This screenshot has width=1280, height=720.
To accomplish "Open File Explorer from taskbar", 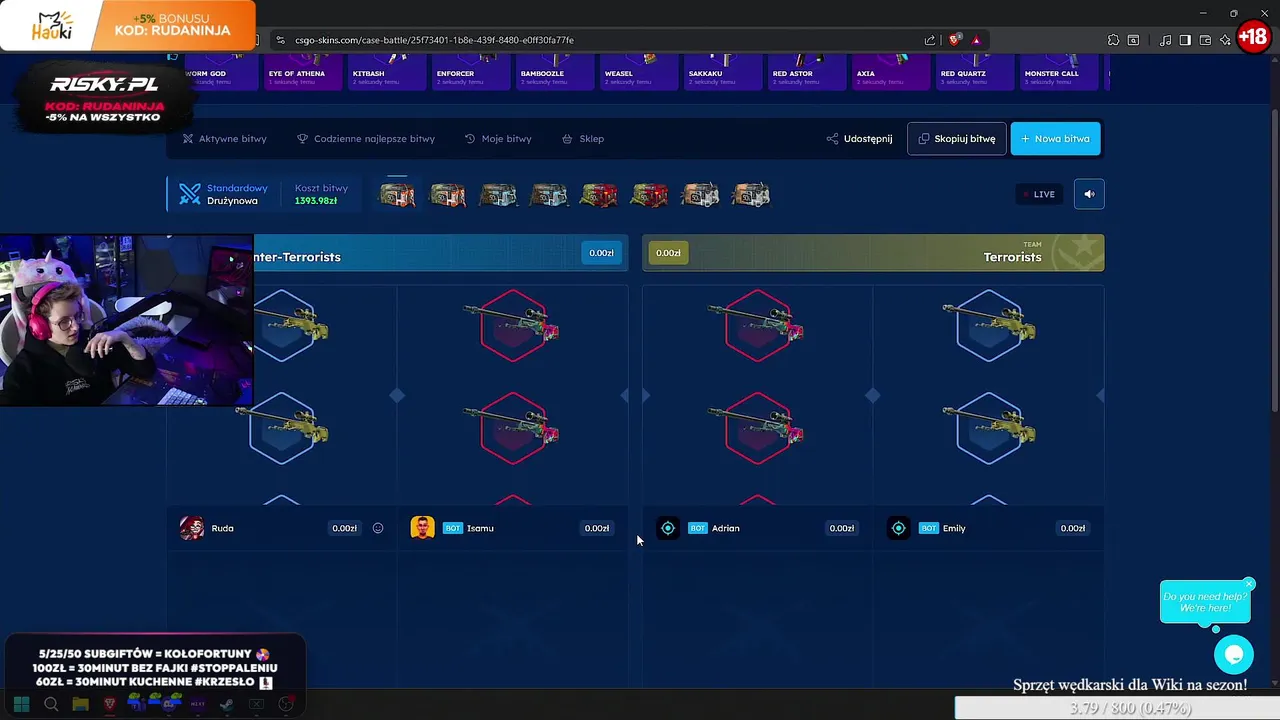I will [x=80, y=704].
